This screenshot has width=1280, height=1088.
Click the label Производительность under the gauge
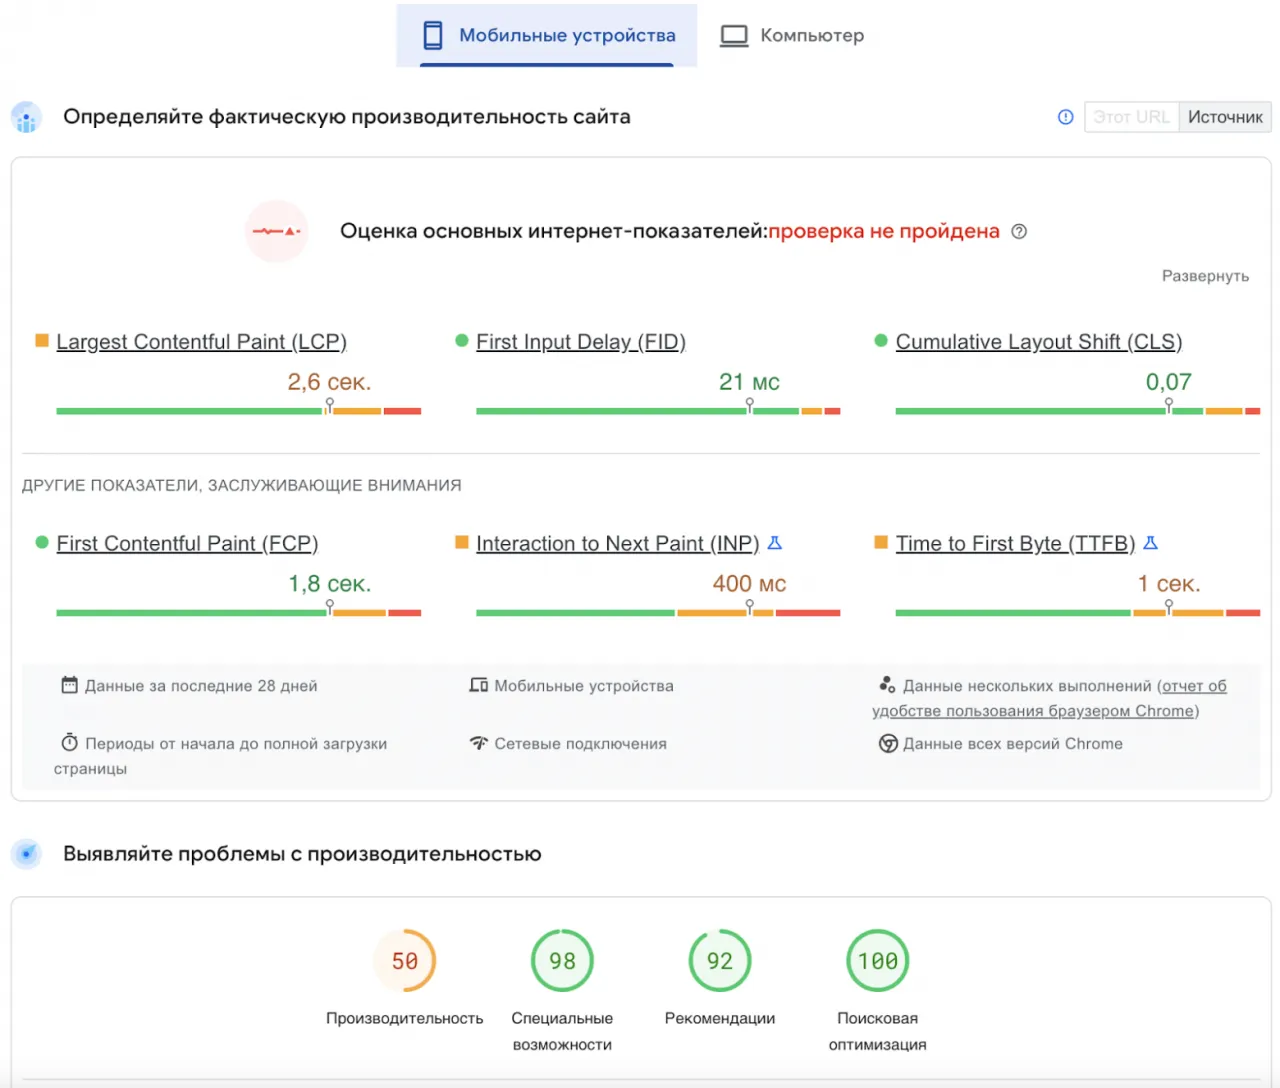click(405, 1018)
